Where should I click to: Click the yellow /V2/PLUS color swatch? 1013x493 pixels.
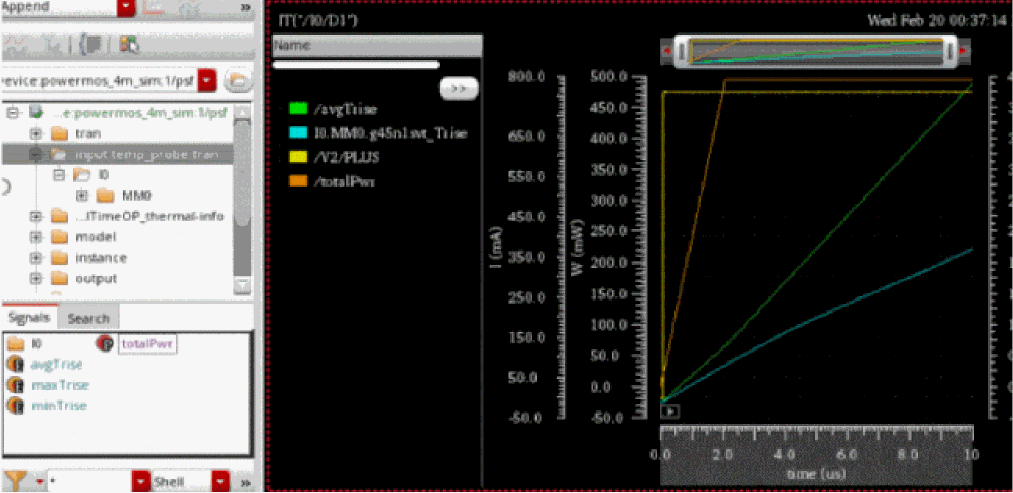coord(298,158)
